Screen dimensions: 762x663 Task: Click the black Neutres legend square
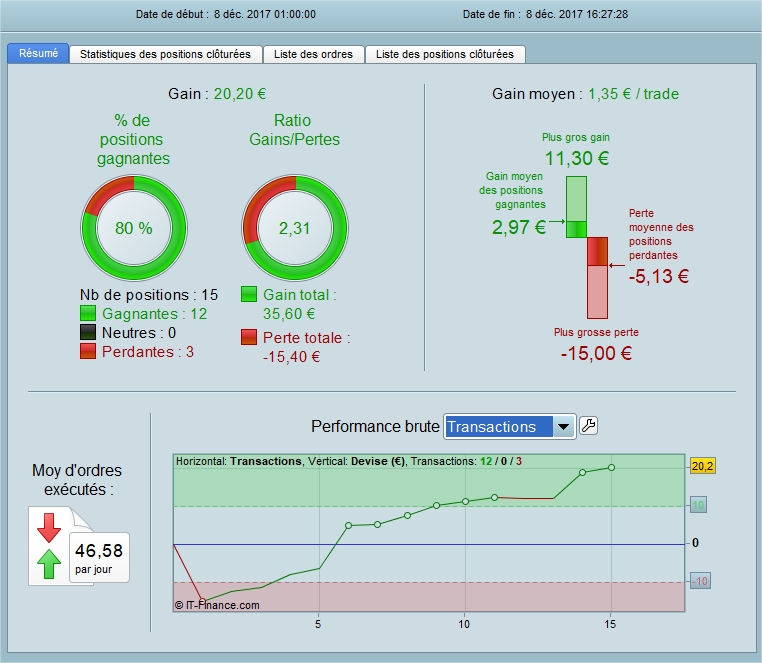click(88, 332)
